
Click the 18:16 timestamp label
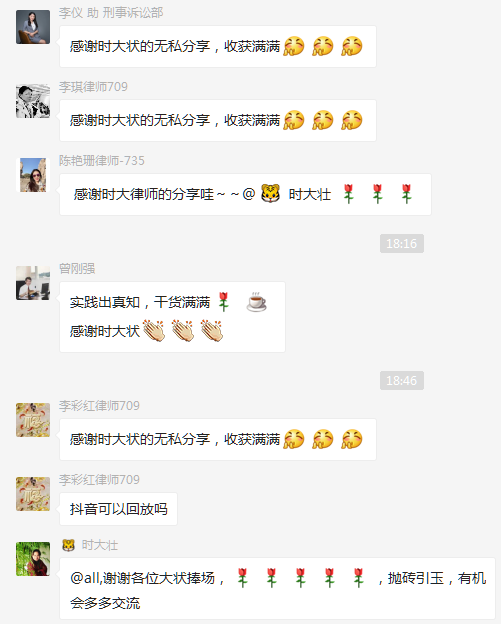click(x=402, y=244)
